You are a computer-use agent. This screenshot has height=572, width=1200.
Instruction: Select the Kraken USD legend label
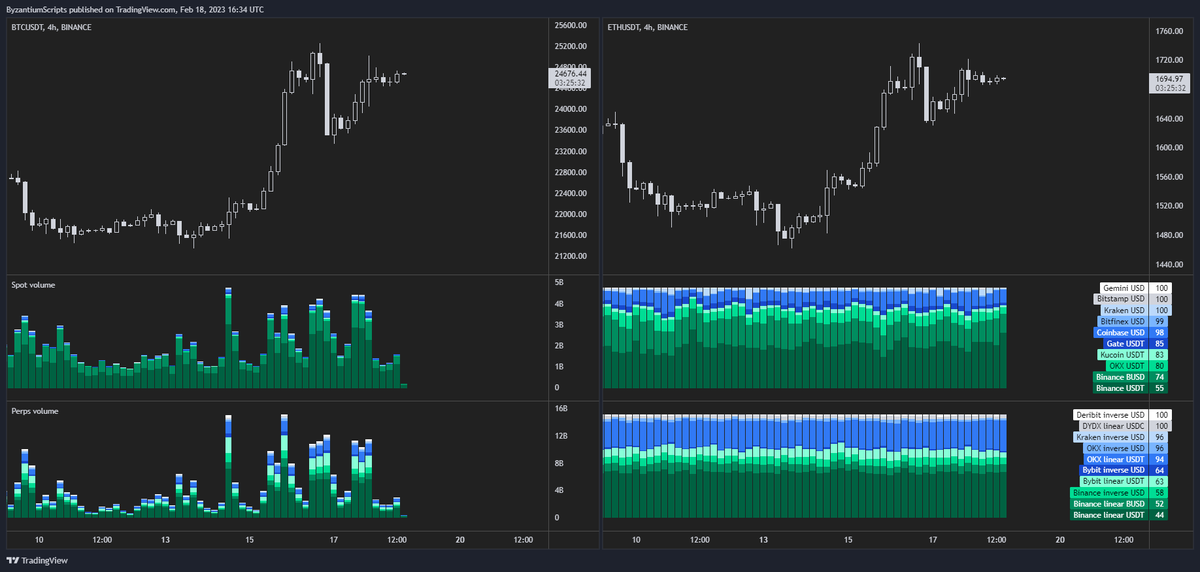click(x=1123, y=310)
